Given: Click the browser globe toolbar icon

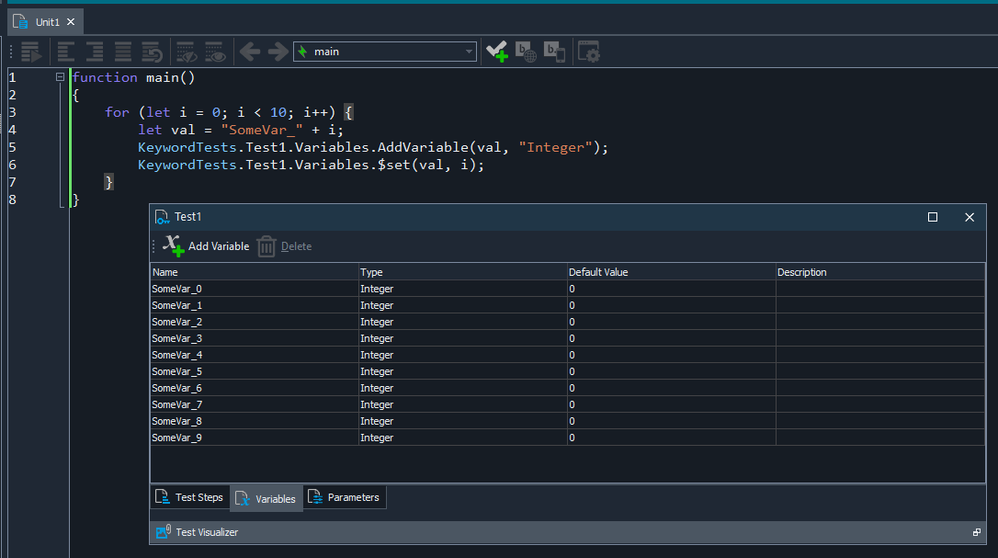Looking at the screenshot, I should pyautogui.click(x=526, y=52).
